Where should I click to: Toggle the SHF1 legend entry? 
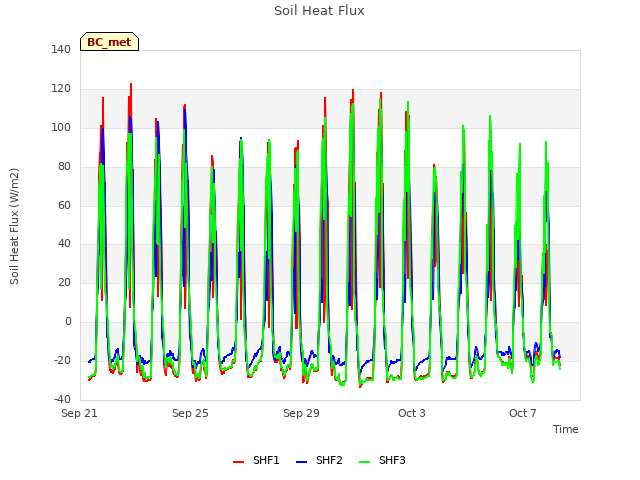[x=256, y=461]
